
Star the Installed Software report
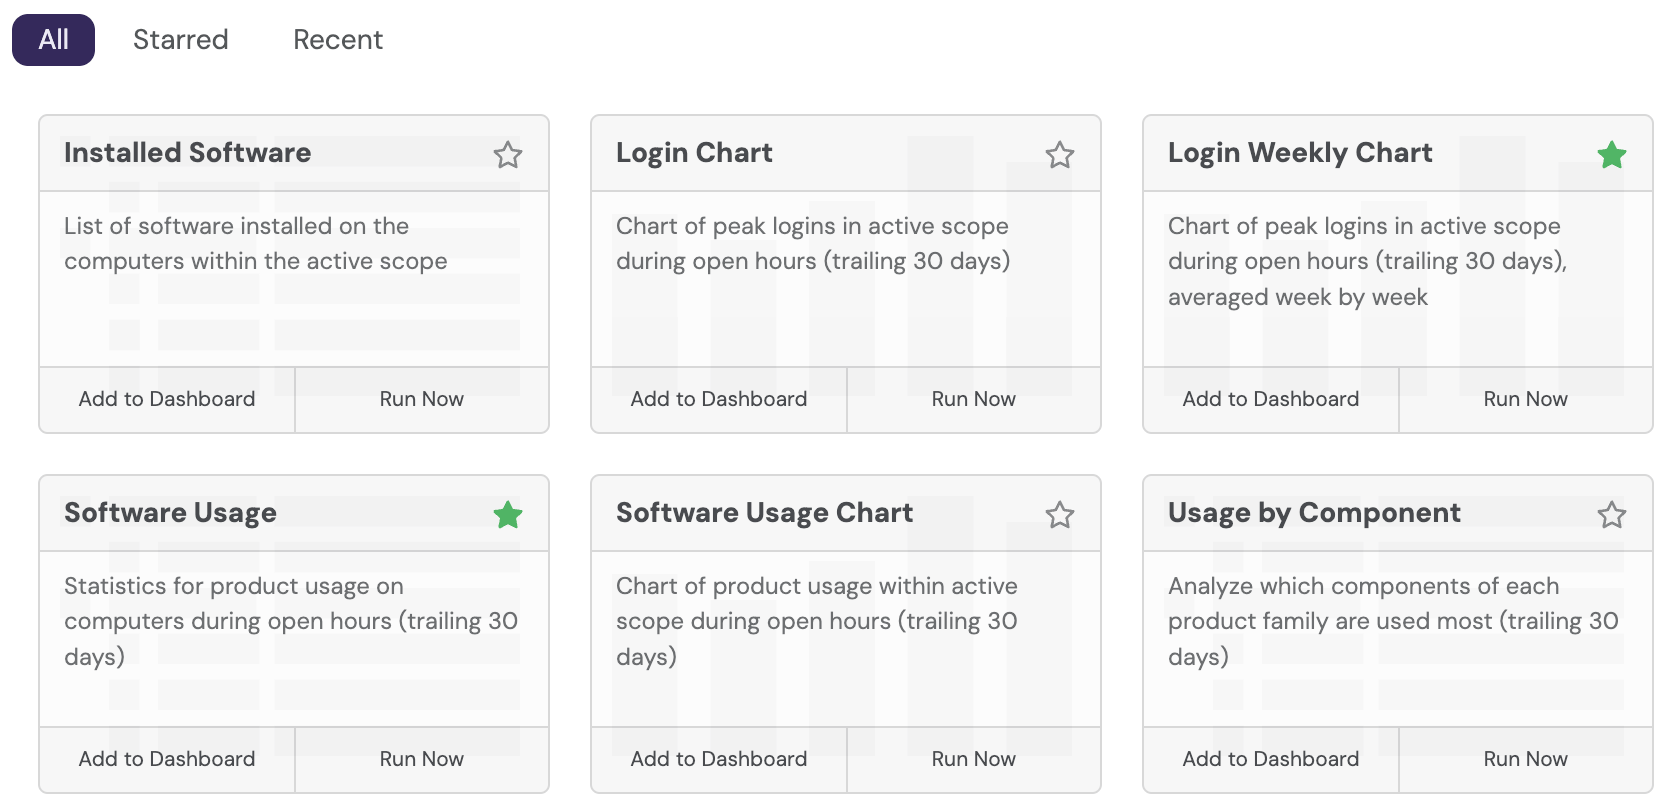coord(508,155)
